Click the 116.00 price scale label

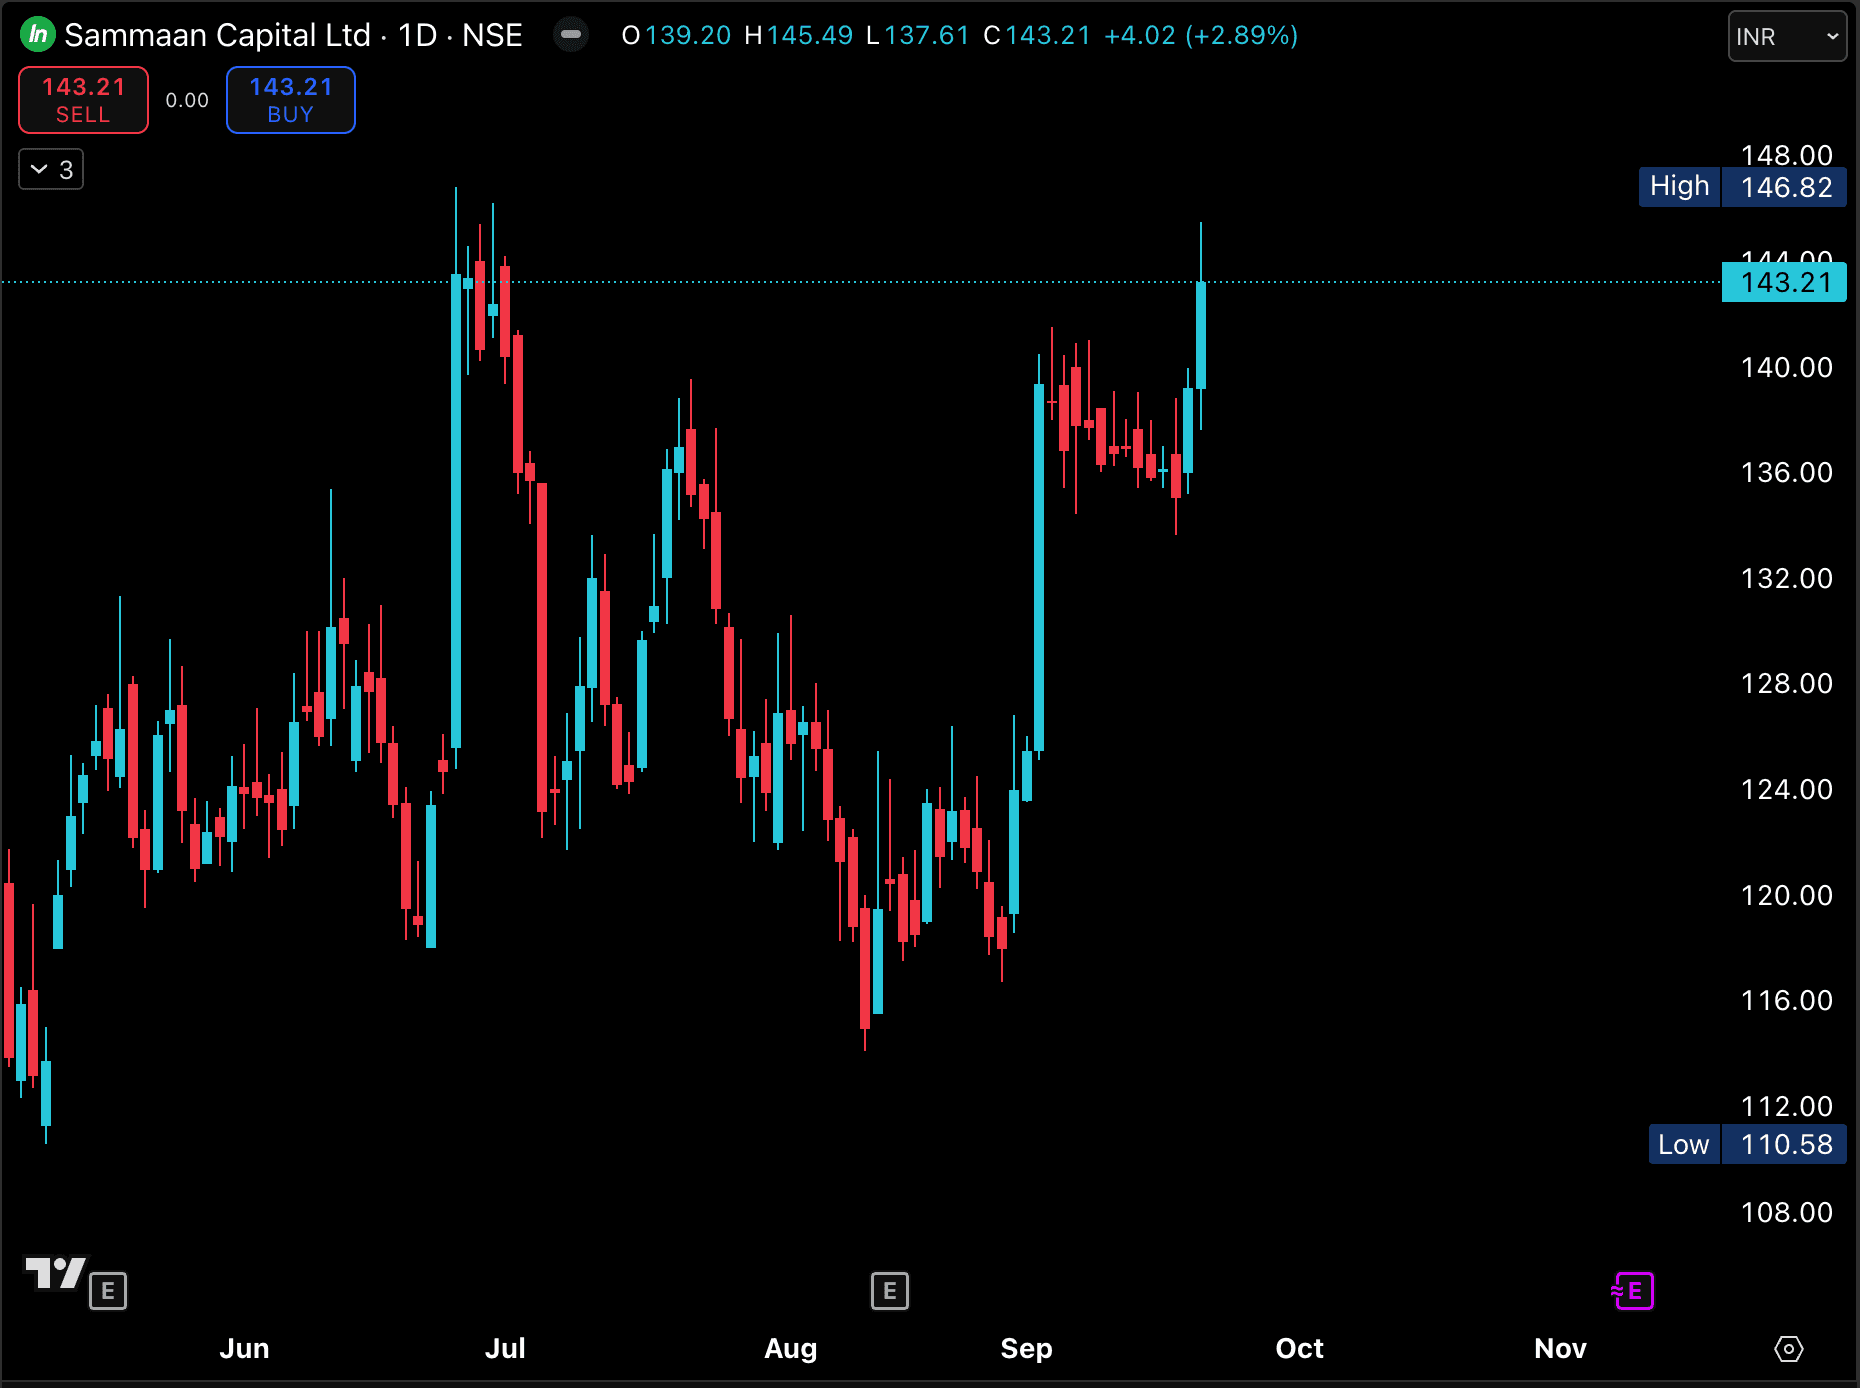click(1787, 1000)
